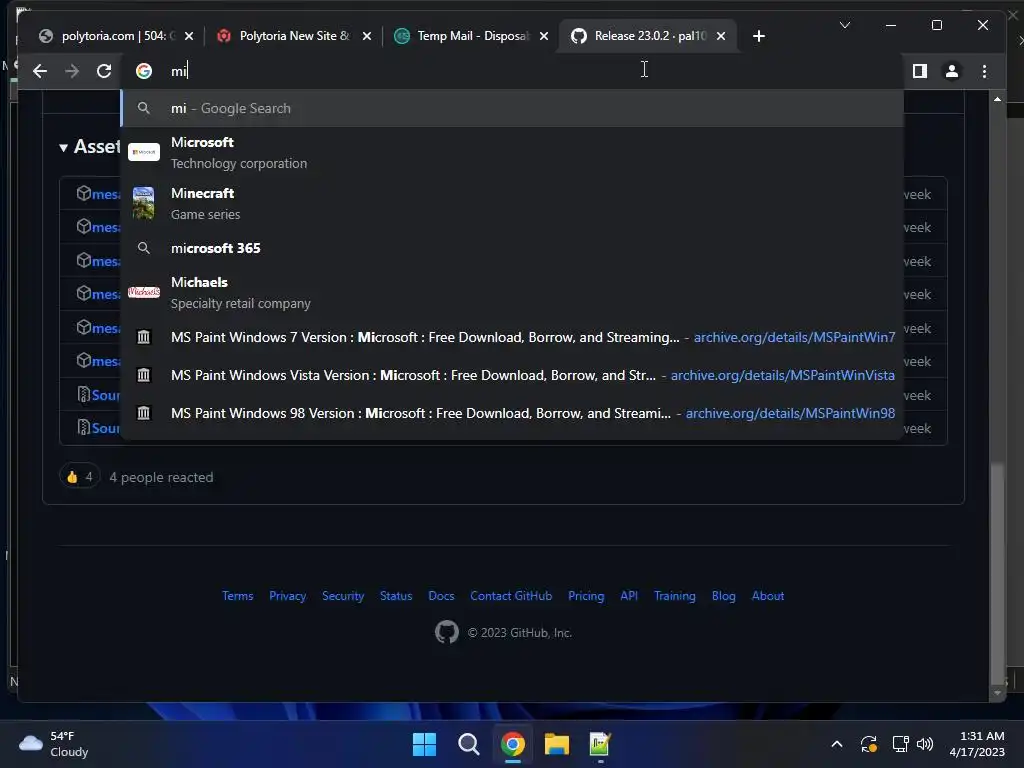Open the clock showing 1:31 AM
1024x768 pixels.
[977, 744]
